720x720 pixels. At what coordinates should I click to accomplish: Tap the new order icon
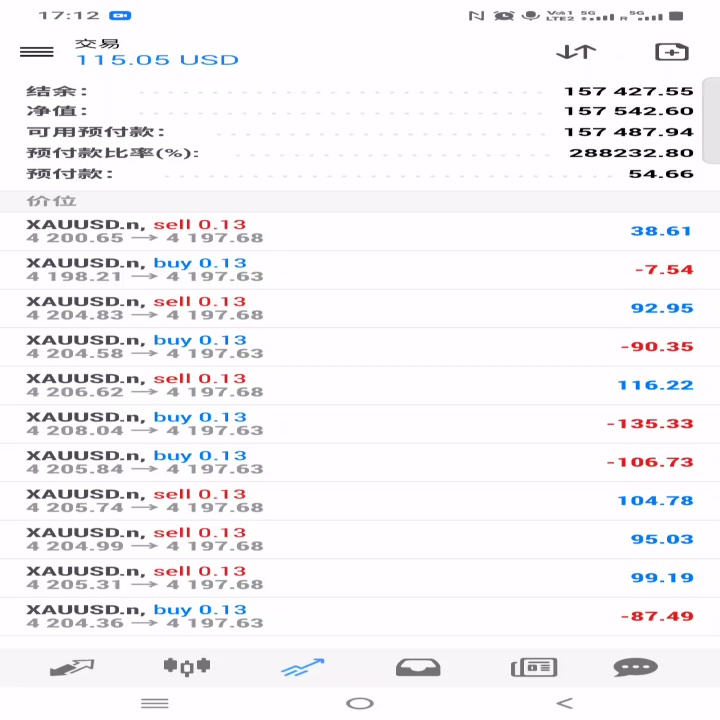coord(672,52)
